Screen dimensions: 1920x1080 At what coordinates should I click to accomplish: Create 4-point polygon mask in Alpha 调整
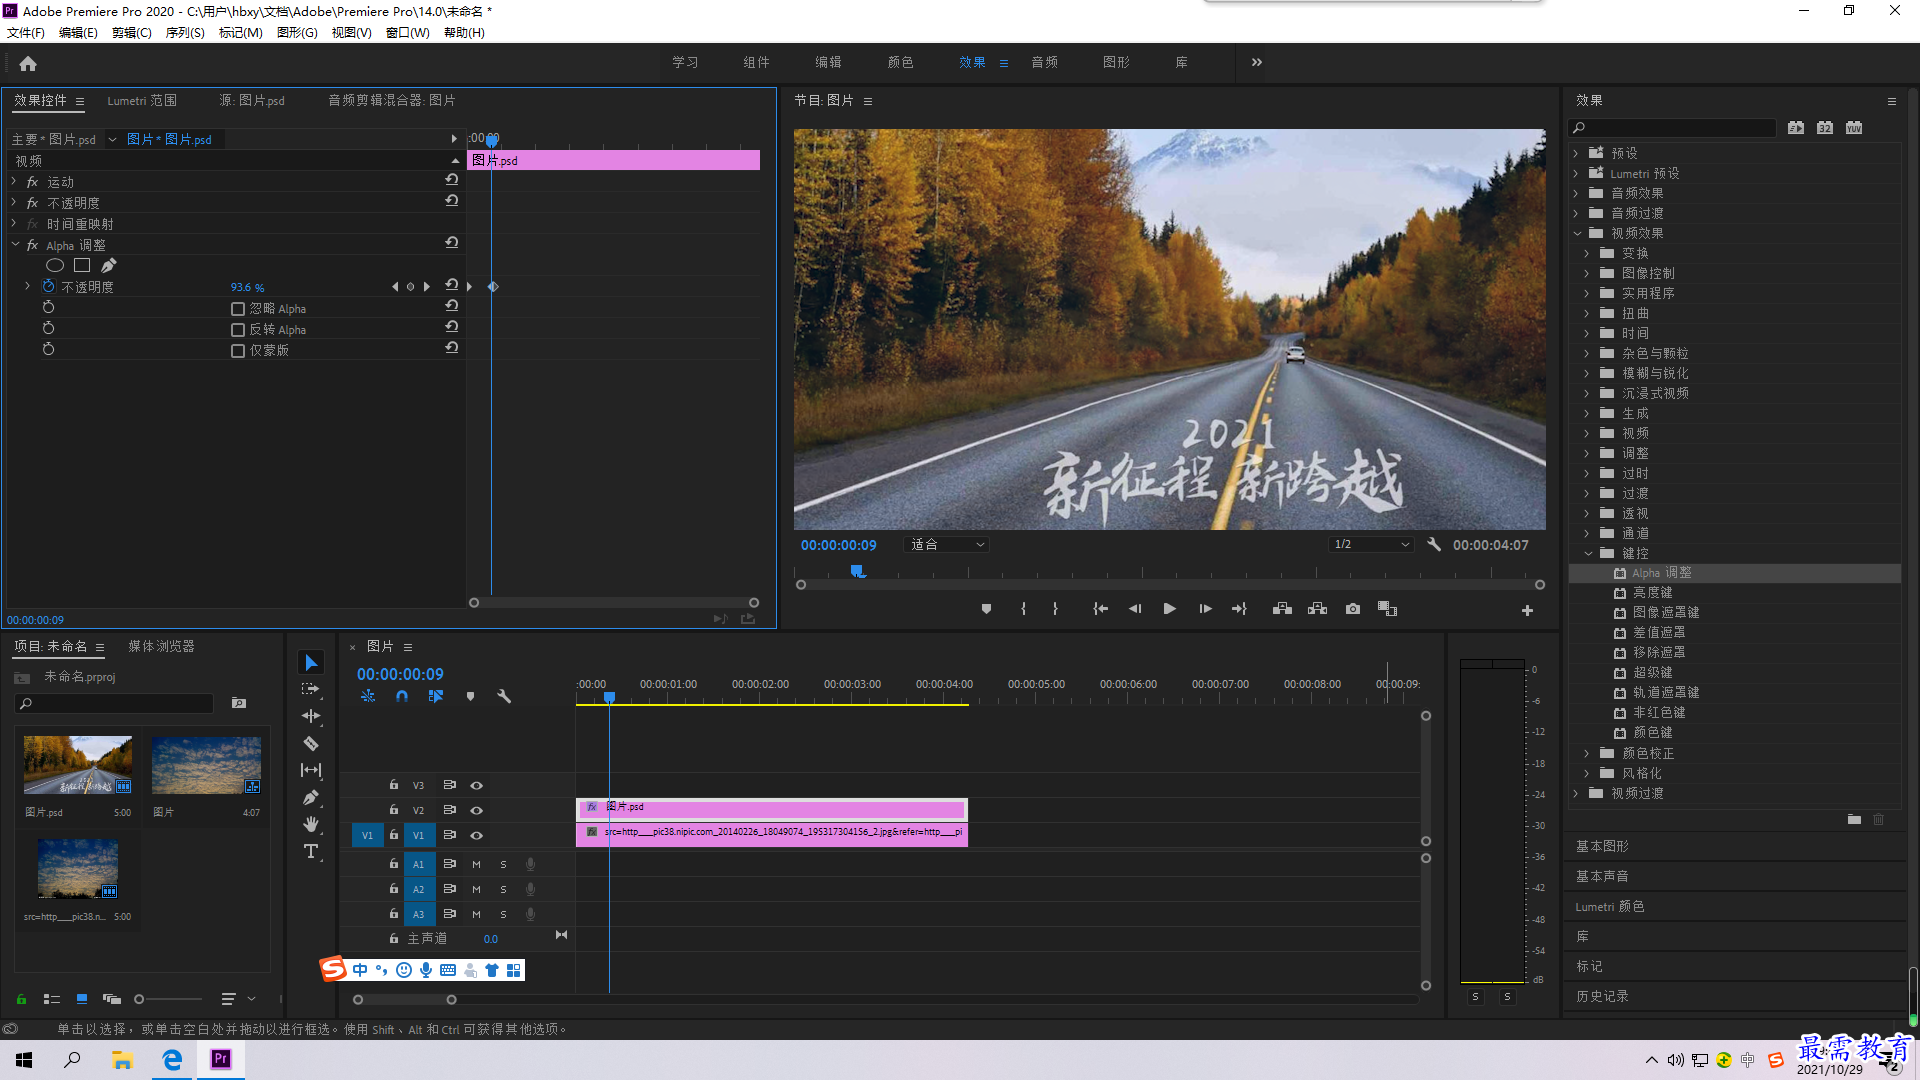coord(82,265)
